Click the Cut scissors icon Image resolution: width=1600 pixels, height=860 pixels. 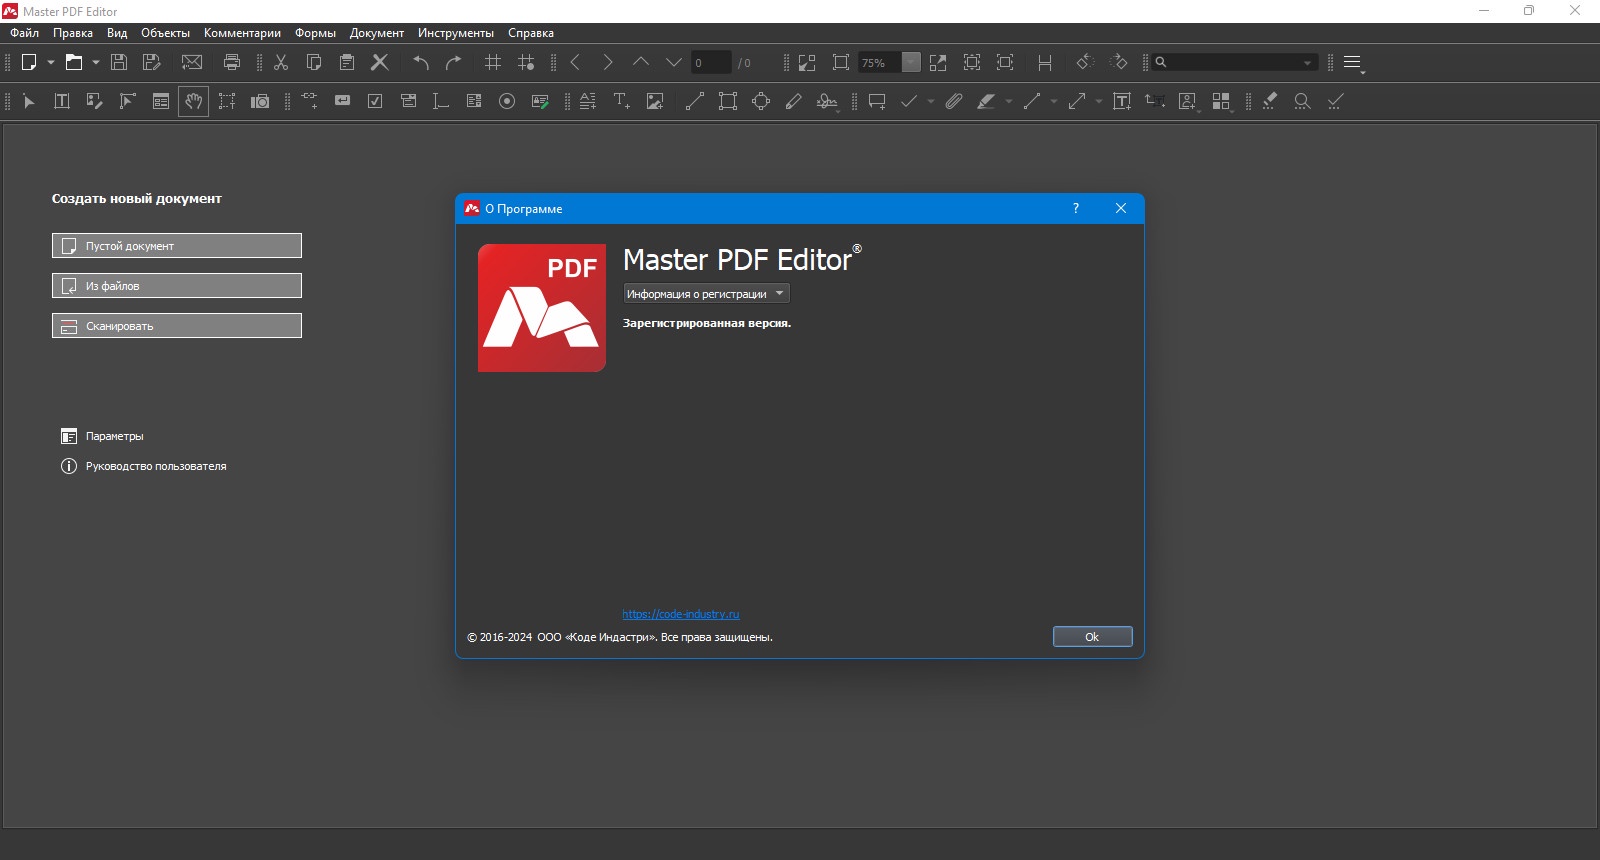coord(281,62)
